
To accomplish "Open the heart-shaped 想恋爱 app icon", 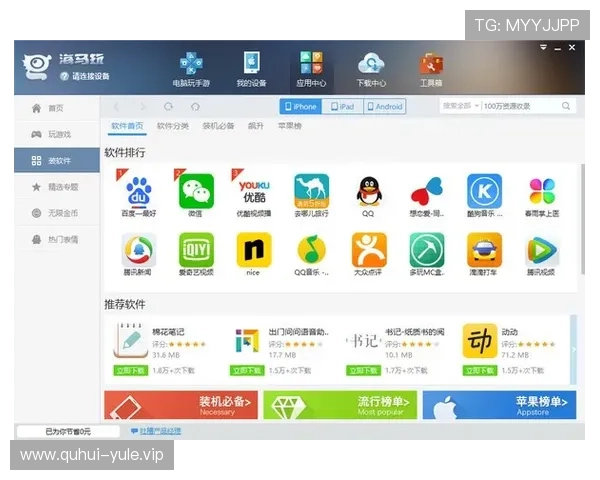I will [427, 191].
